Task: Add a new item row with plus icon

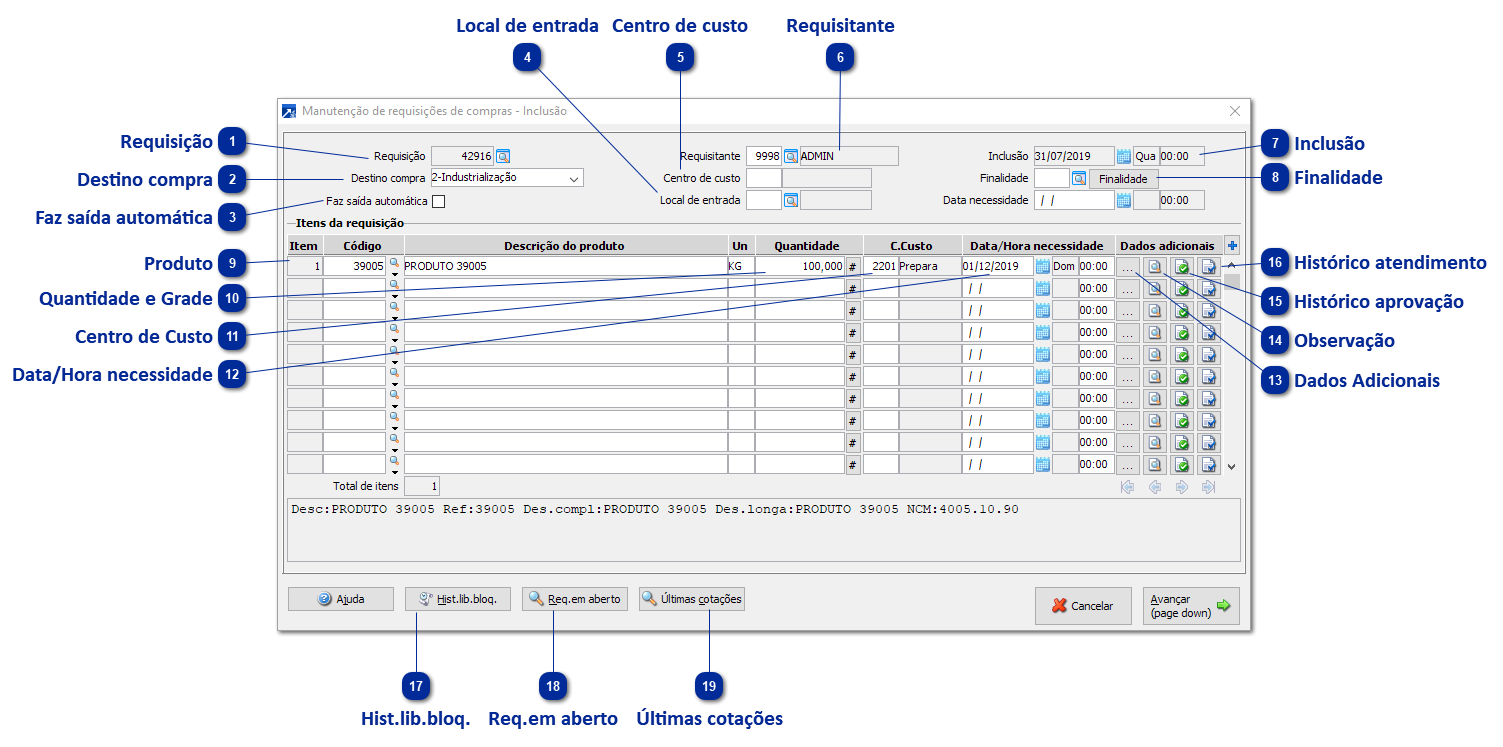Action: [x=1232, y=245]
